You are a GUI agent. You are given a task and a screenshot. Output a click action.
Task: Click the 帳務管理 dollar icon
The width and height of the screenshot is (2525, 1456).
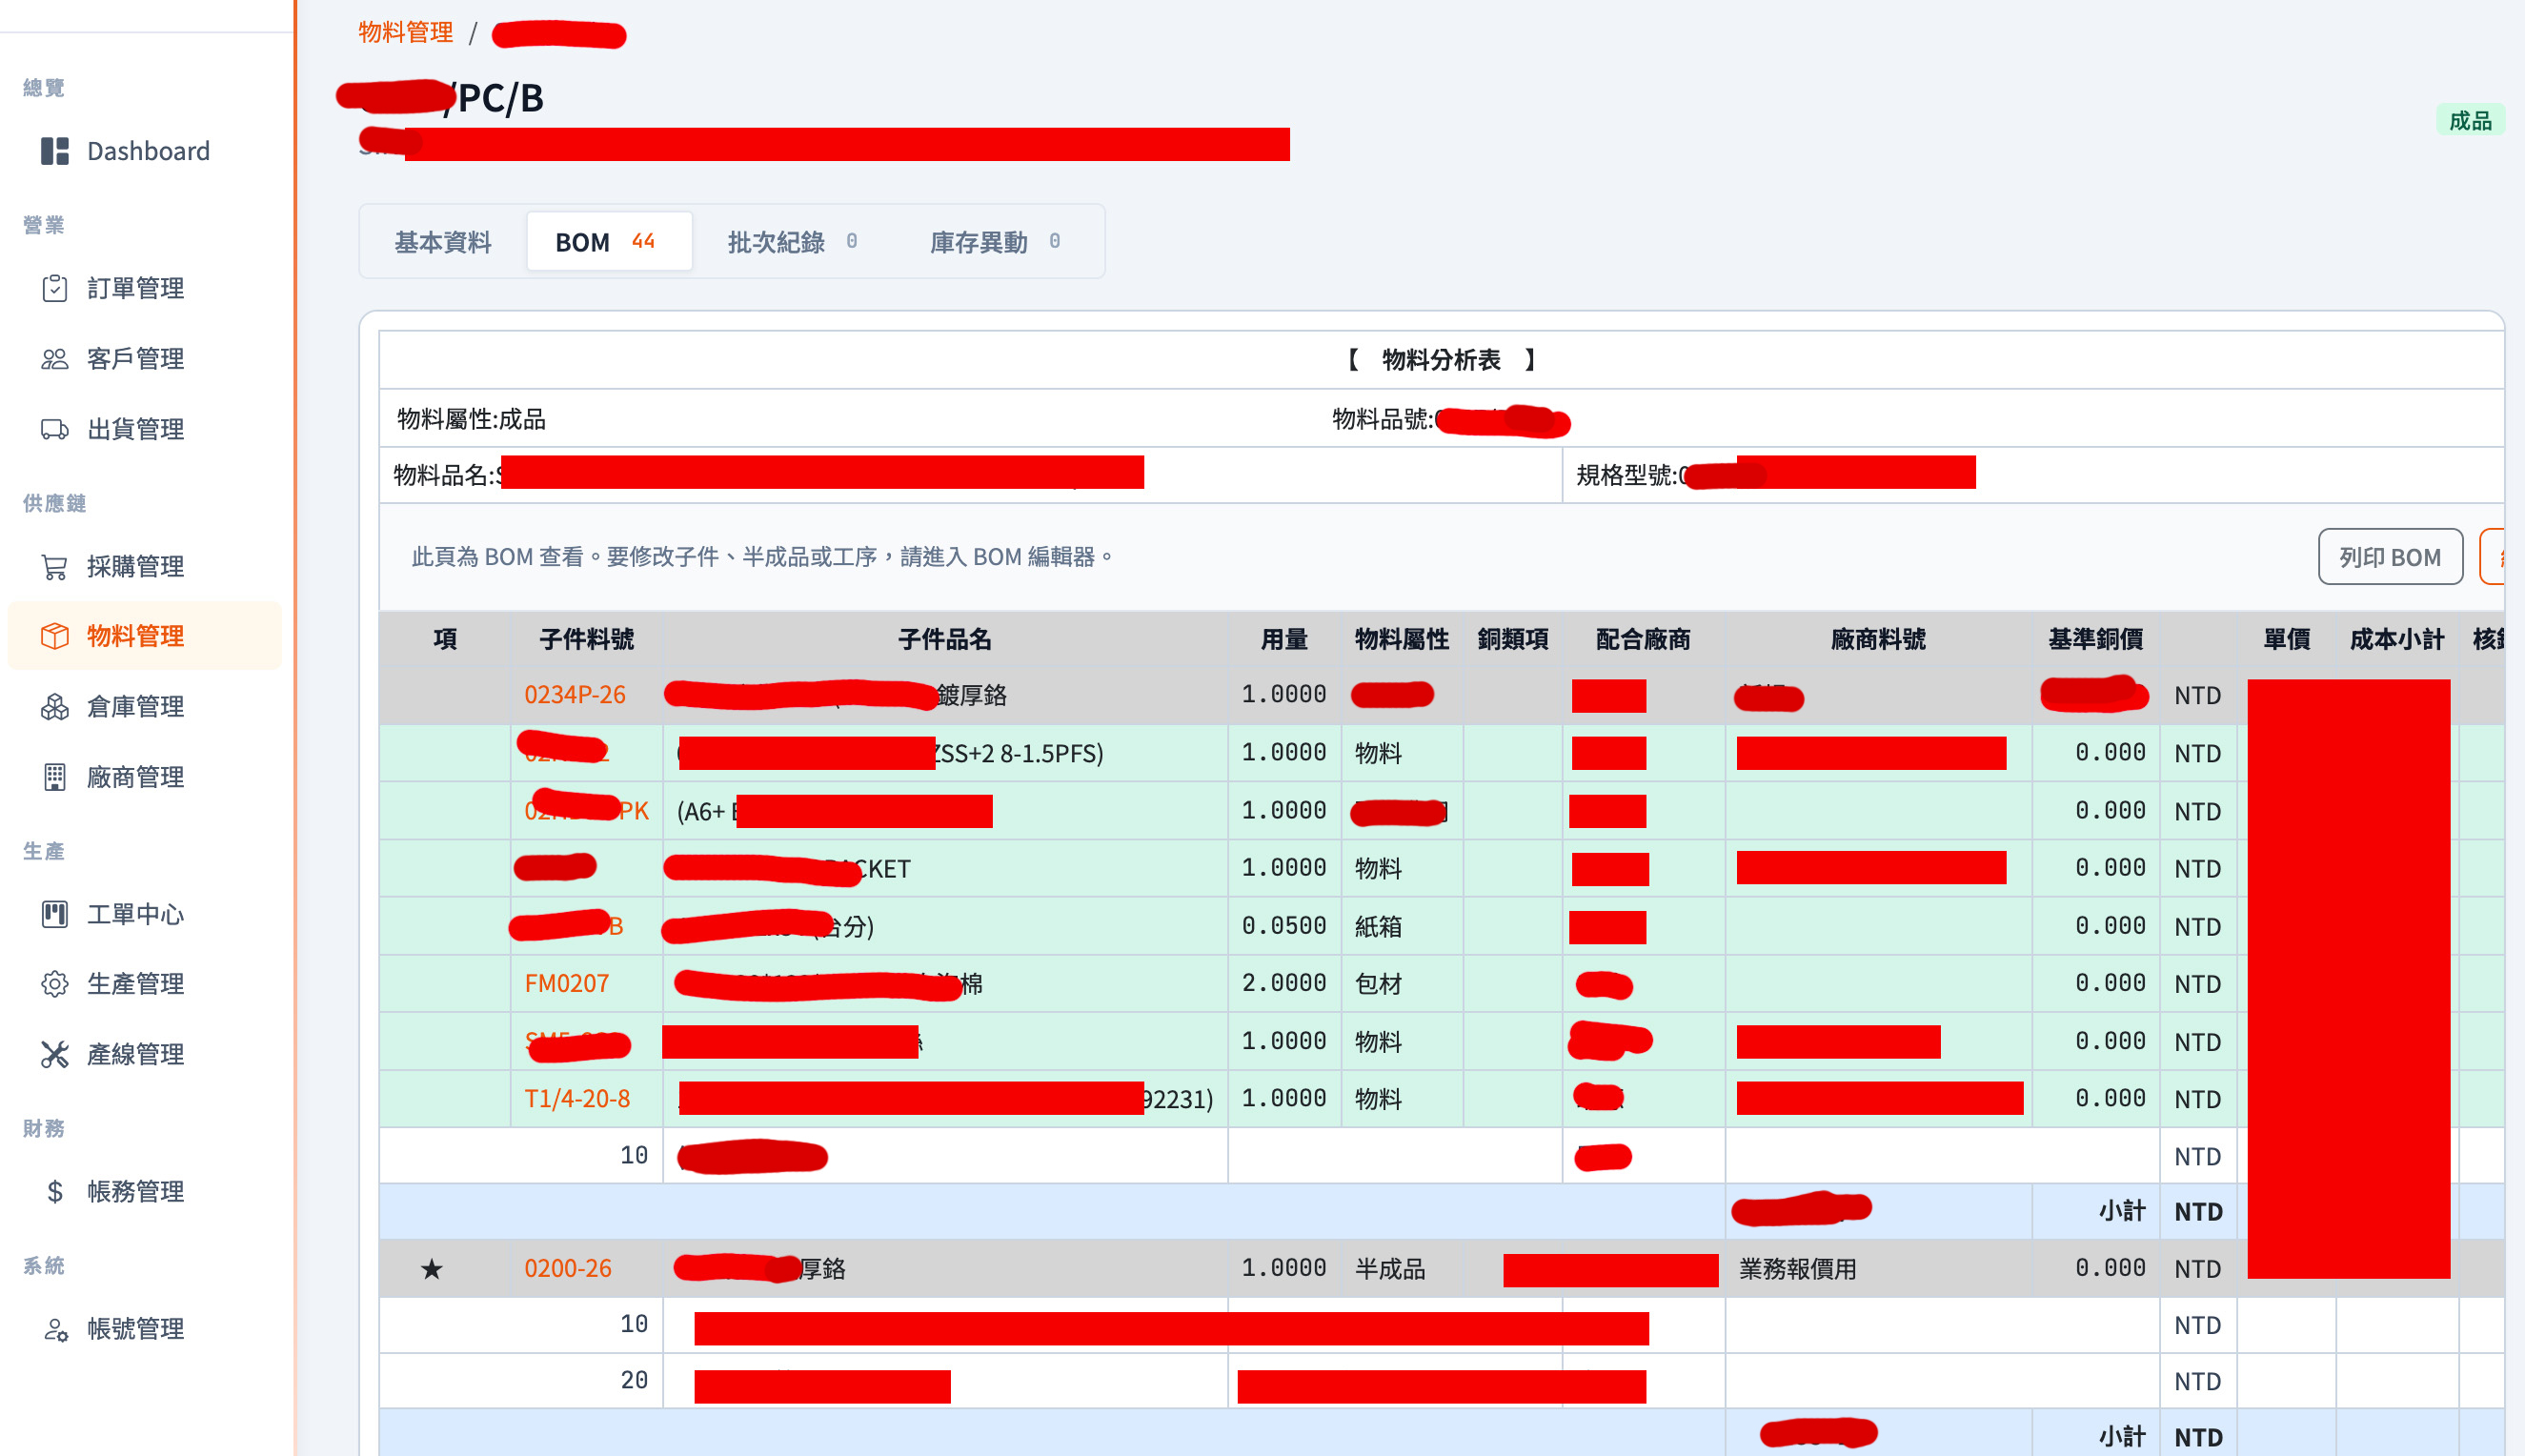tap(54, 1191)
